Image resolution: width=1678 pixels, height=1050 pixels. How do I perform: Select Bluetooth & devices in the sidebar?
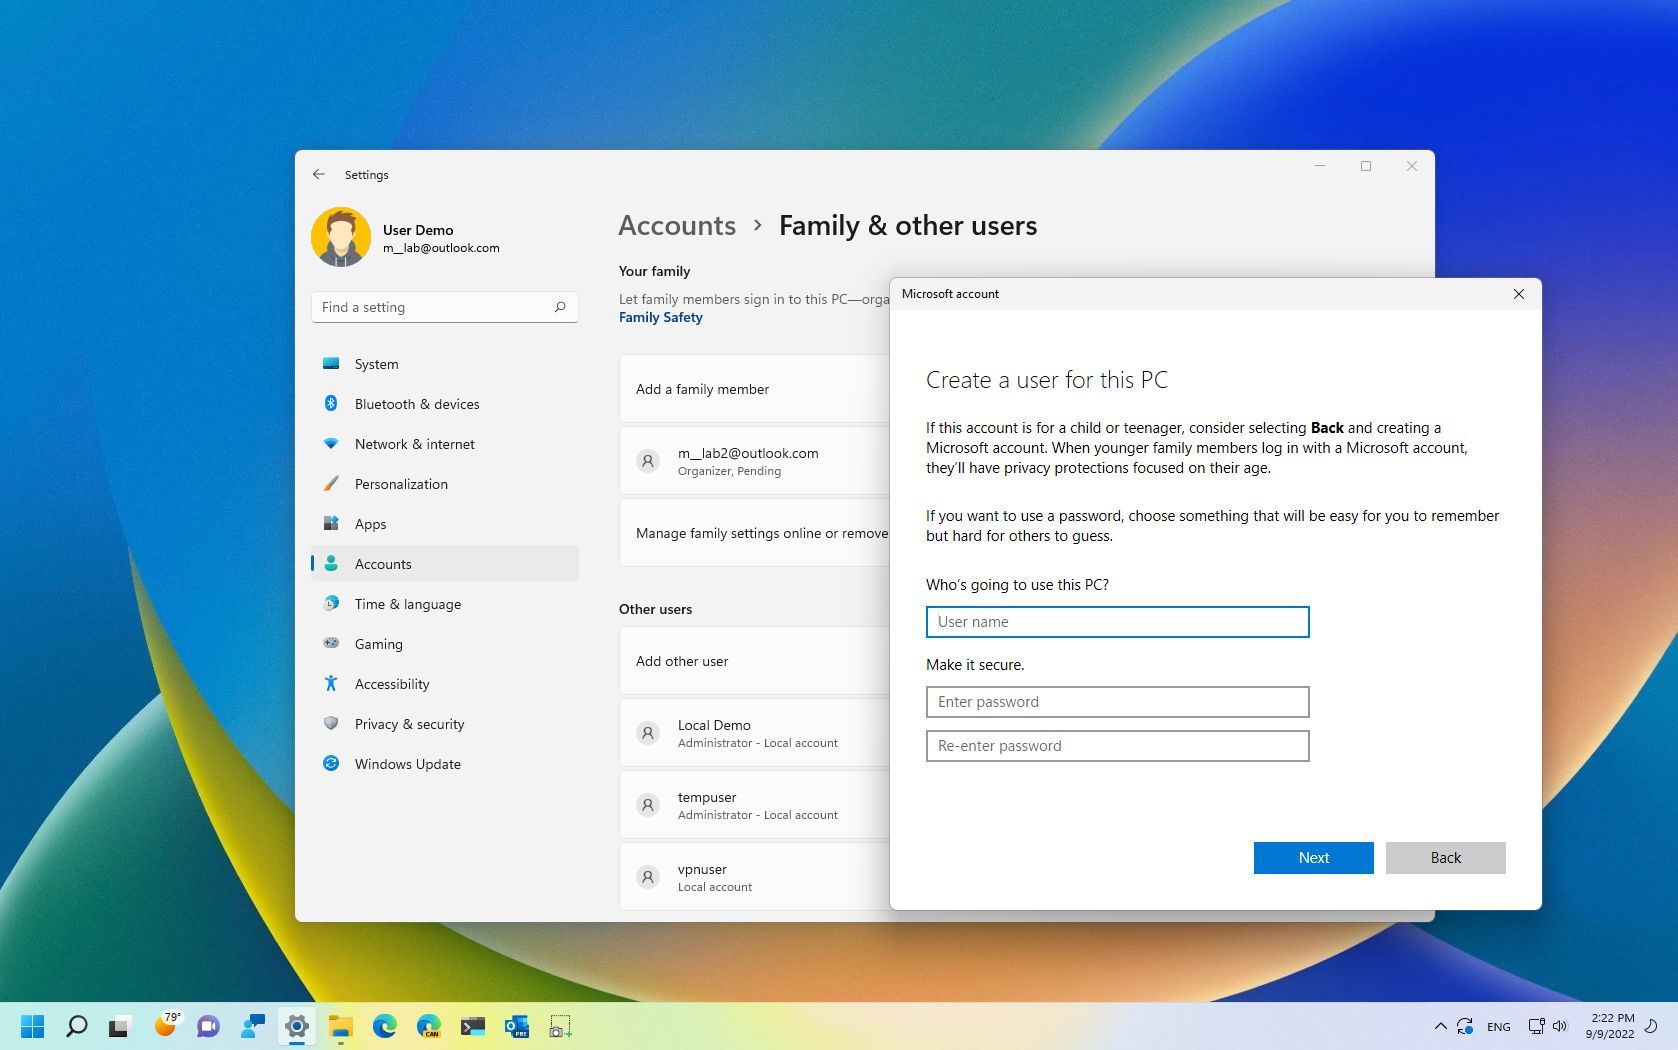(x=417, y=404)
